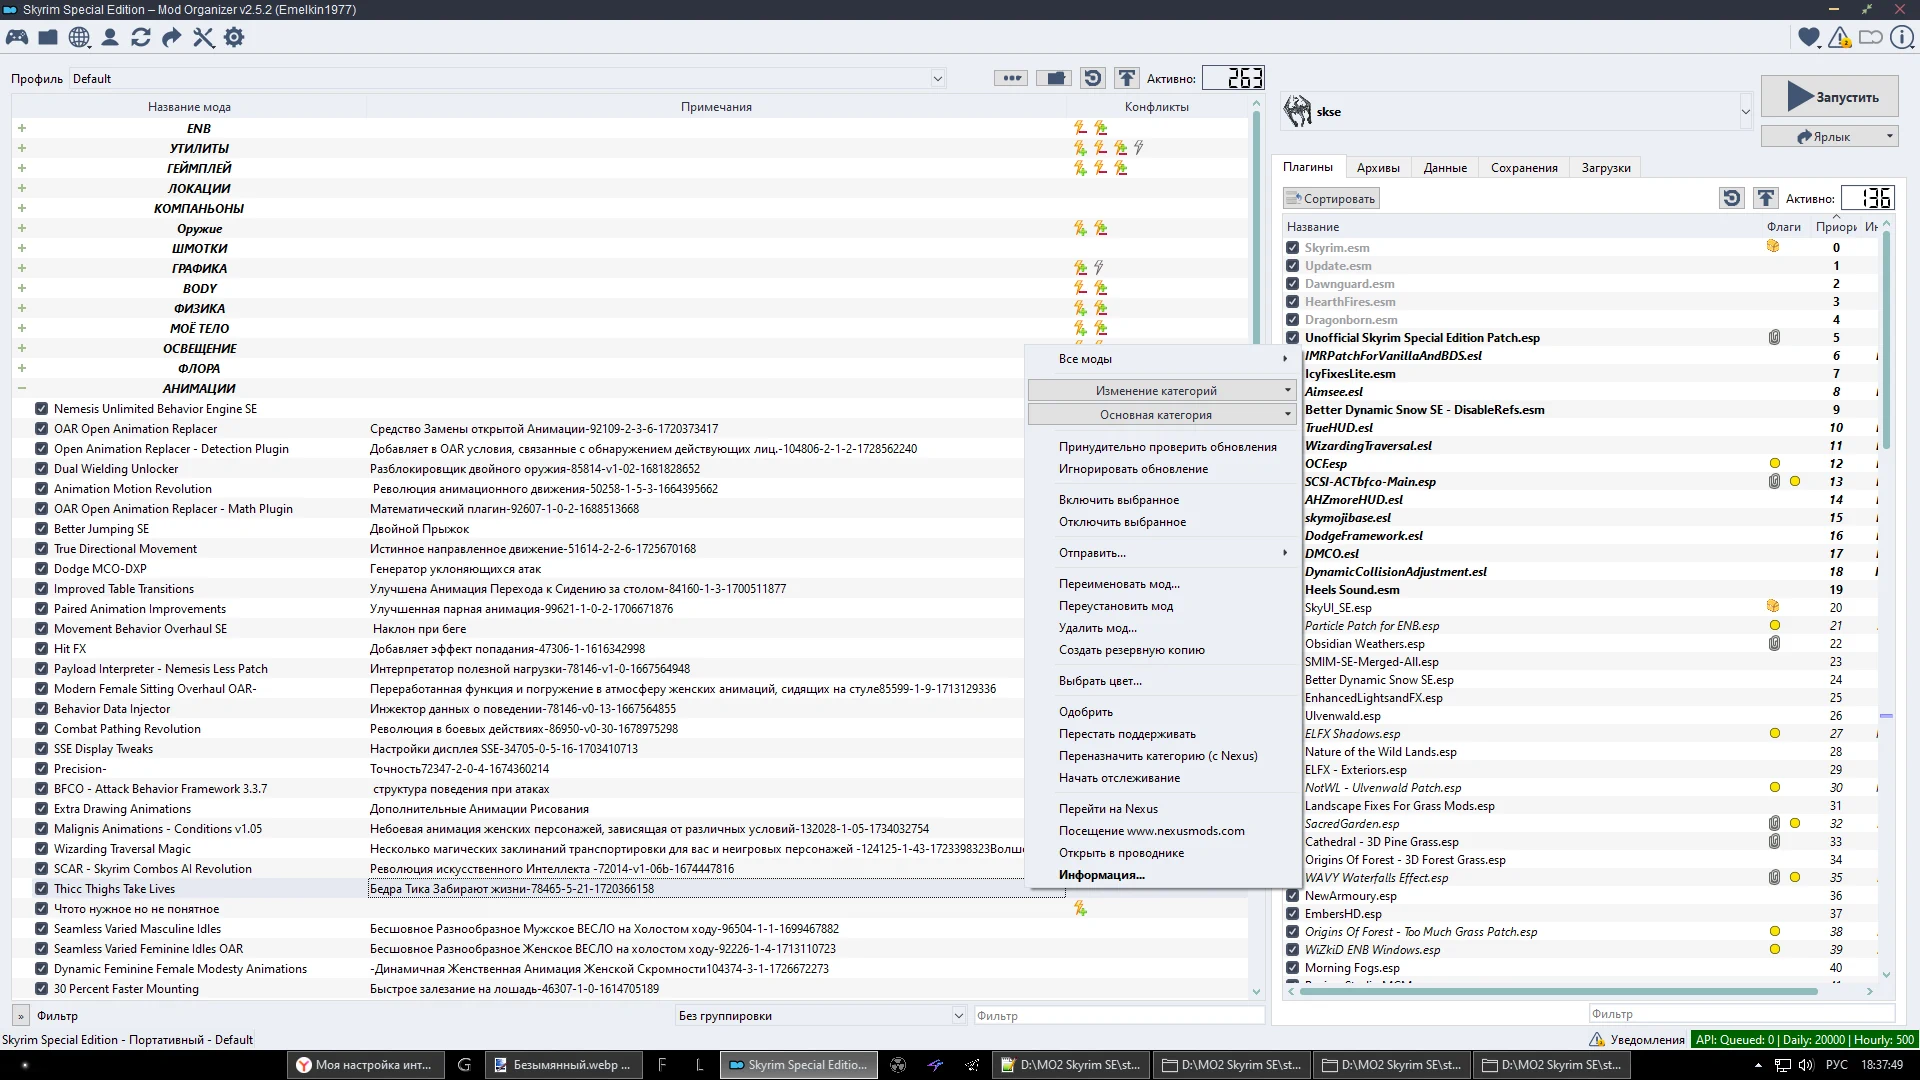Open Все моды submenu in context menu
The image size is (1920, 1080).
1163,358
